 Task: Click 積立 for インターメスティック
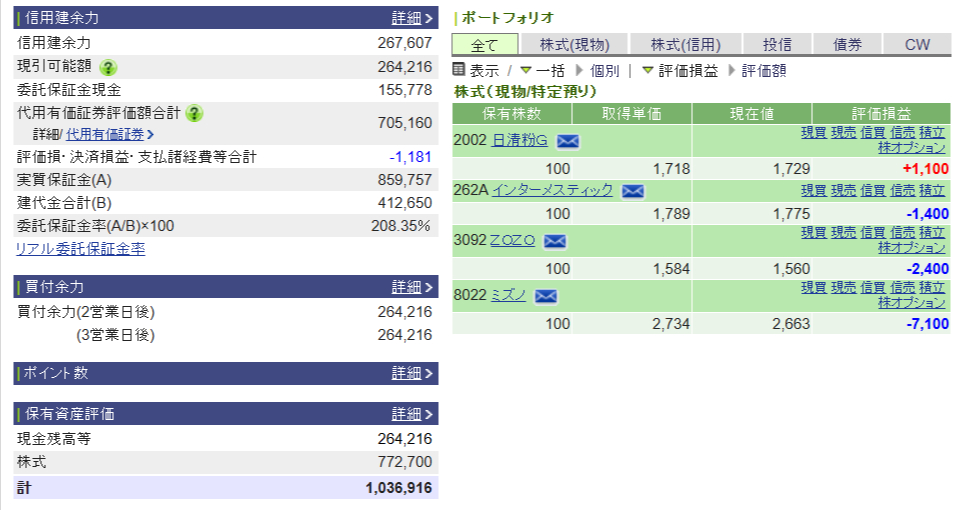click(x=932, y=190)
